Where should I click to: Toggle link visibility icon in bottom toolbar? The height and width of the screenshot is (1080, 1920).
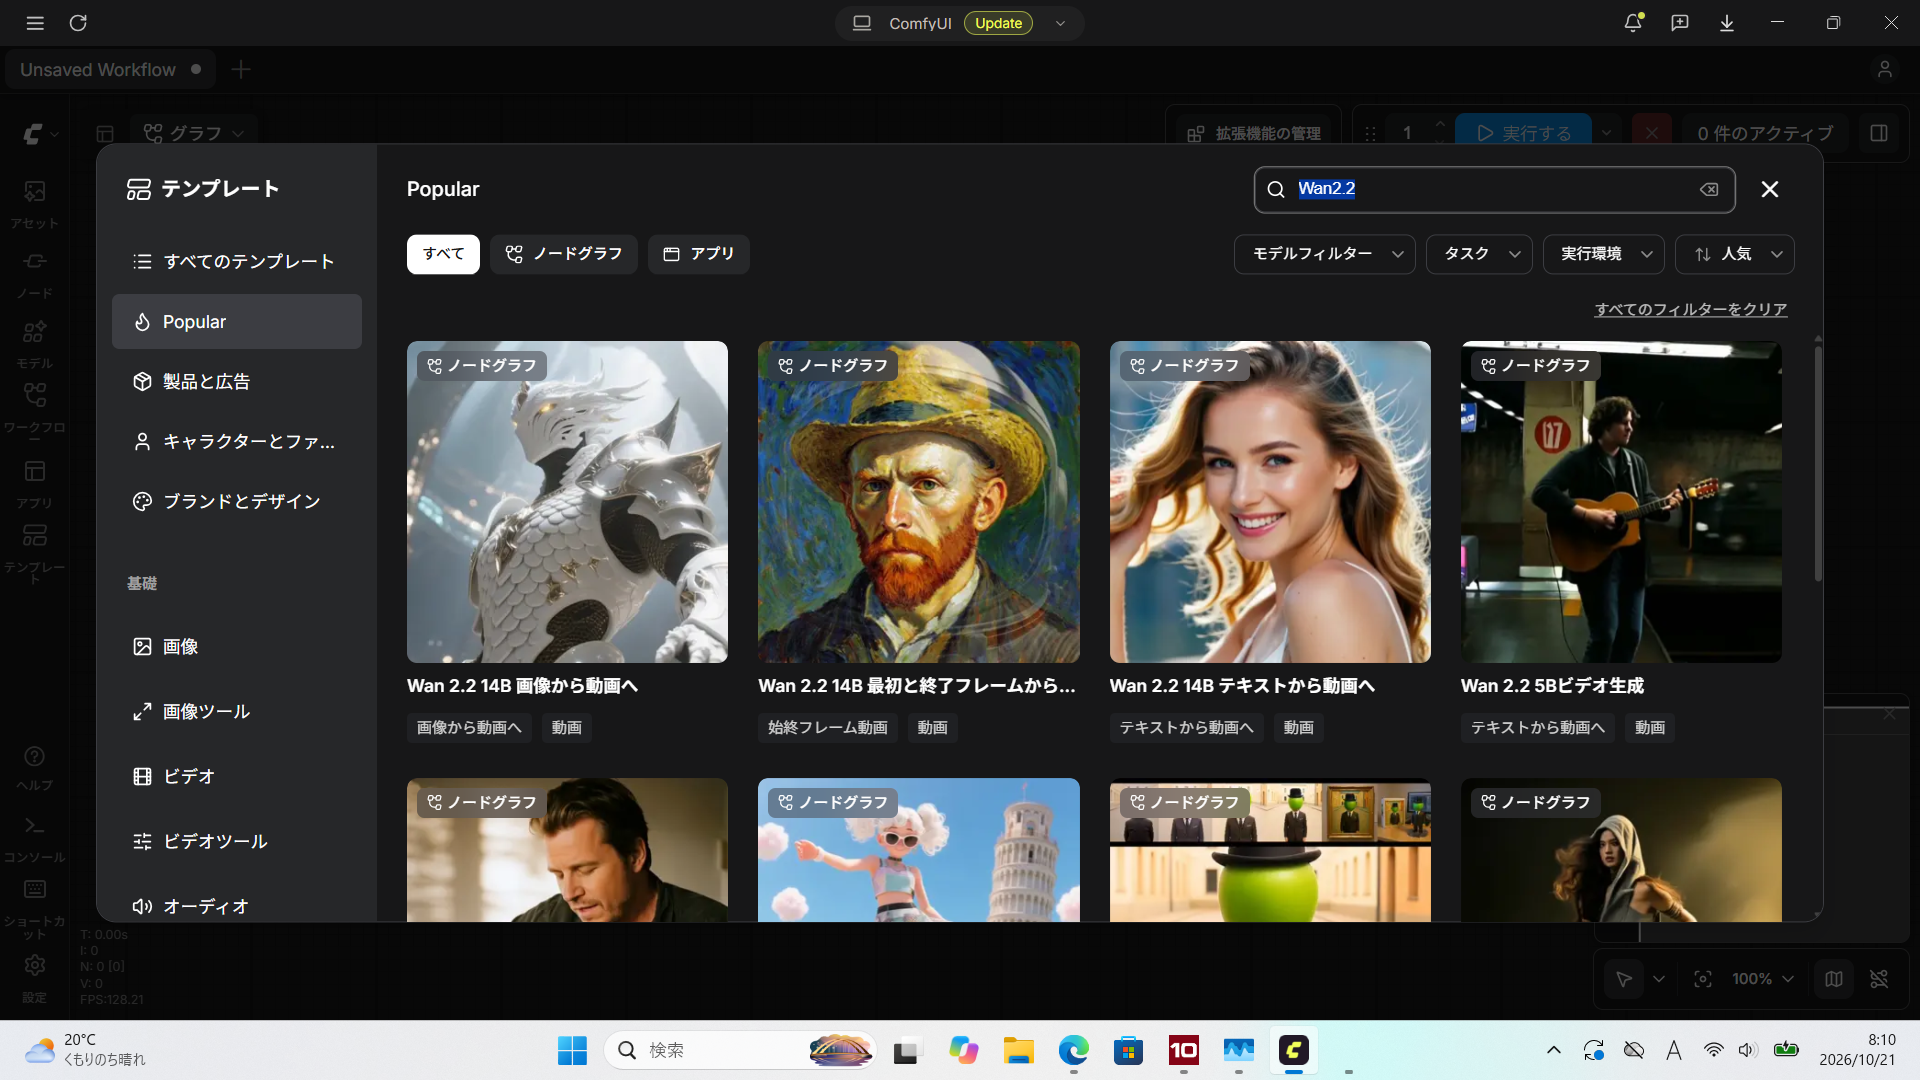[x=1880, y=979]
